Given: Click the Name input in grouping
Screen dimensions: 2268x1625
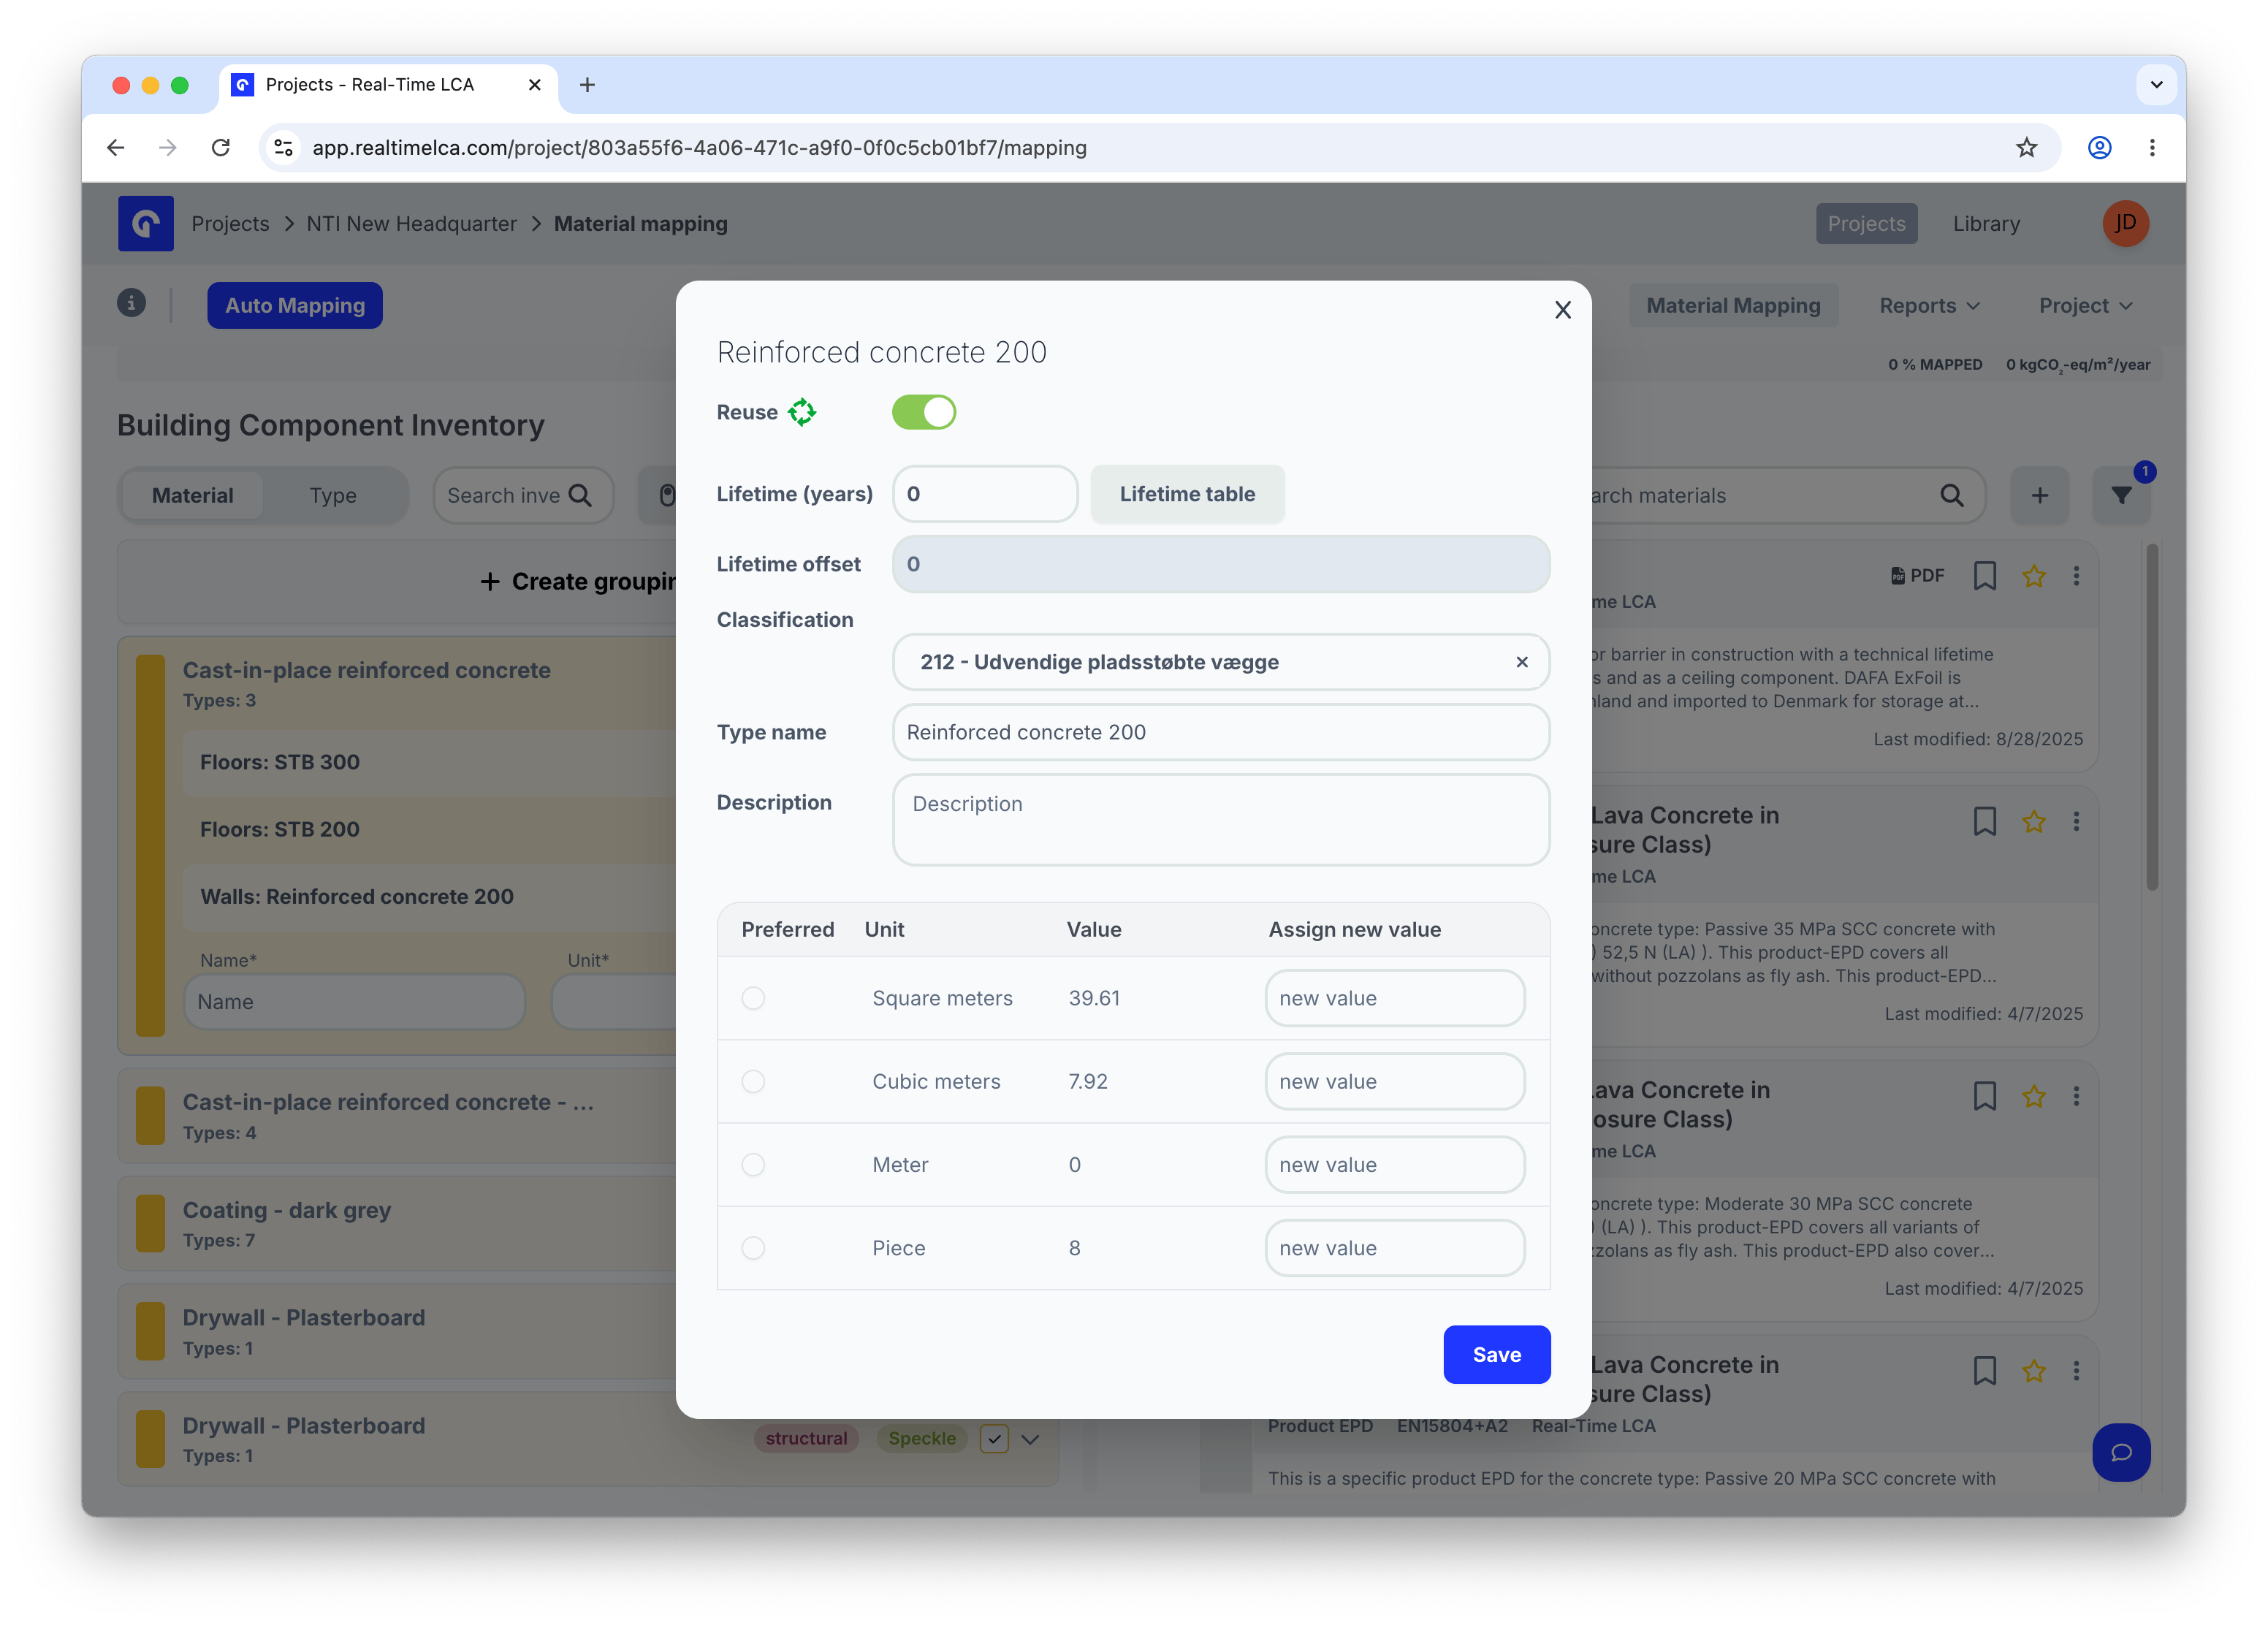Looking at the screenshot, I should 354,1002.
